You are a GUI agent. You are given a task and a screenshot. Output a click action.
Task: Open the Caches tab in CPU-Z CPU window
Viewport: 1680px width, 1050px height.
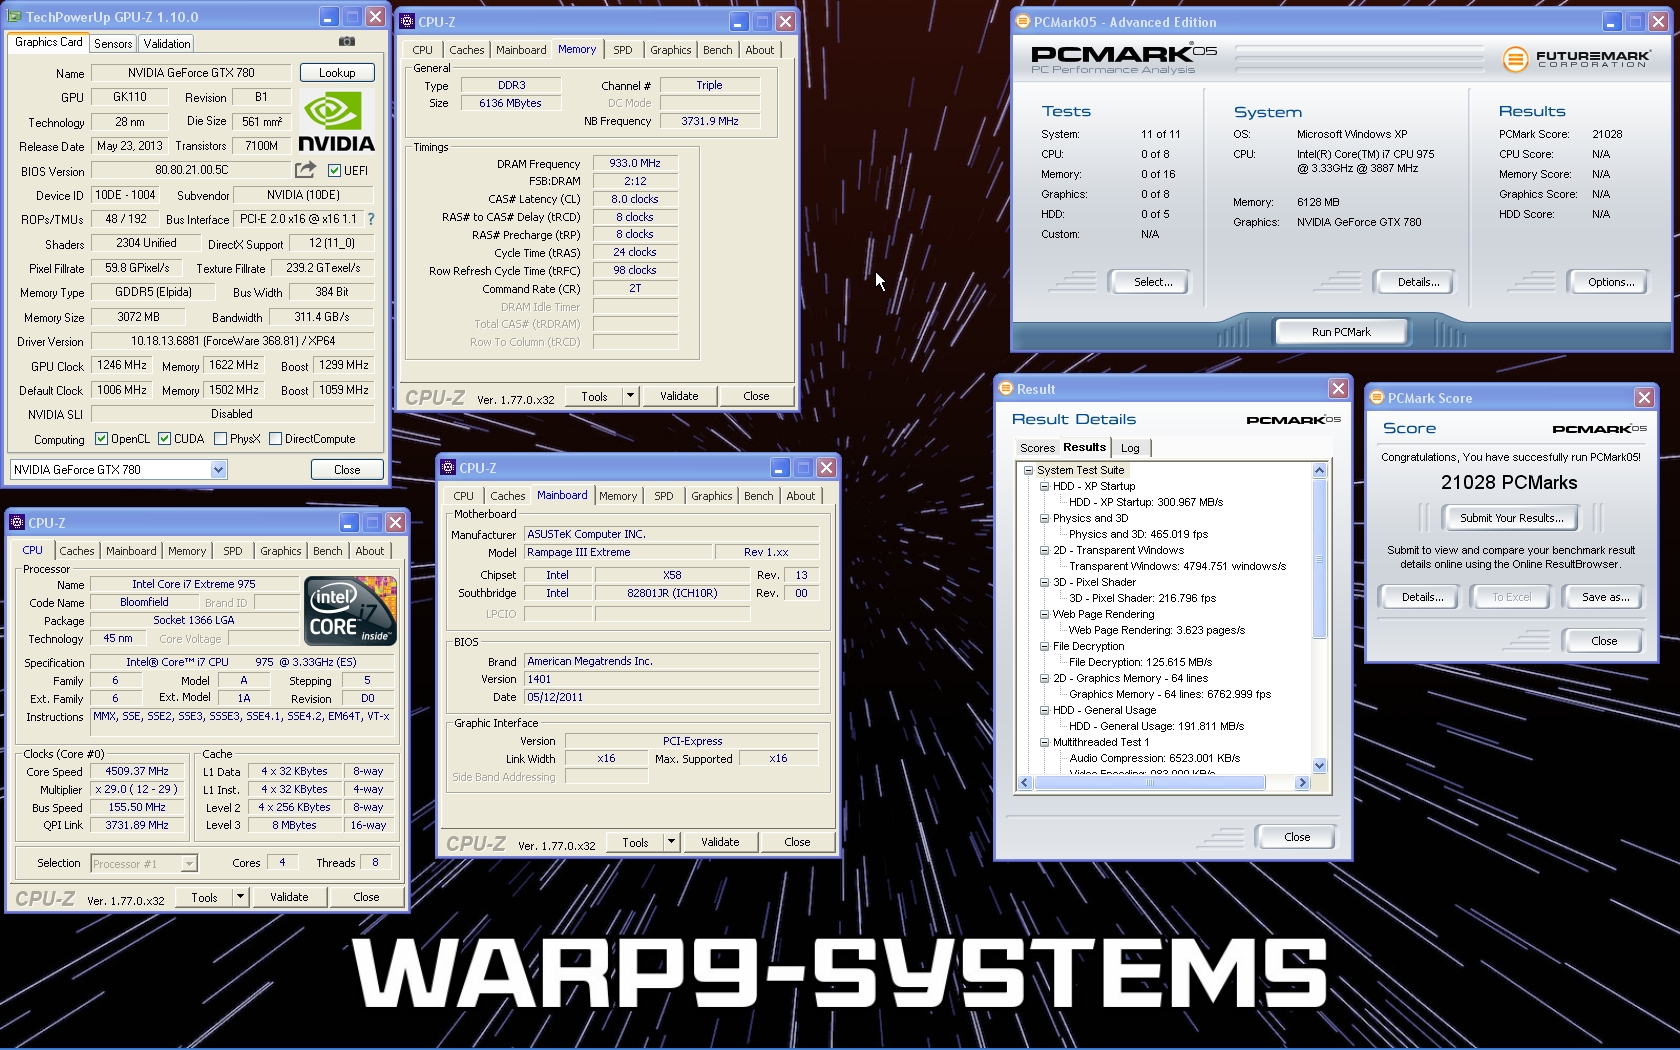tap(77, 551)
